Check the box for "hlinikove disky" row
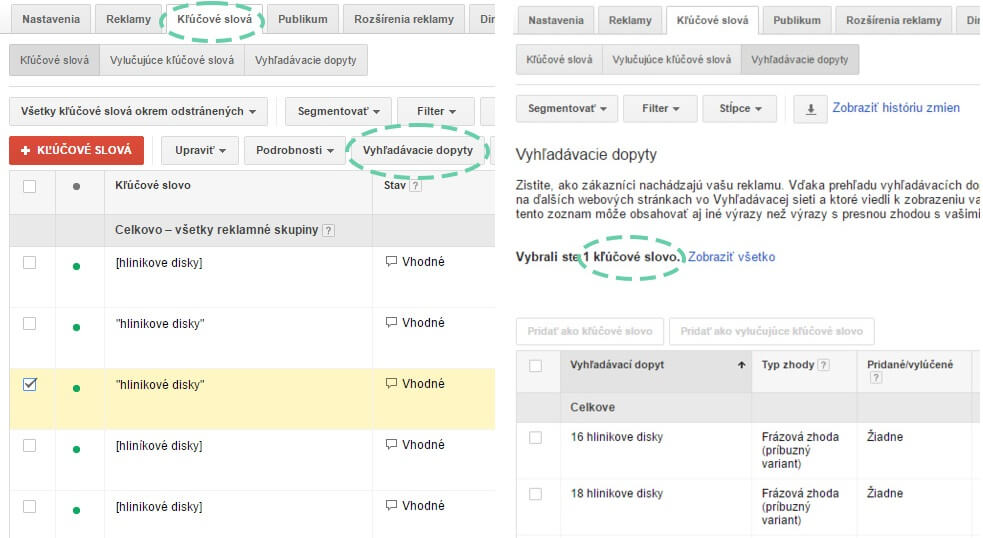The height and width of the screenshot is (538, 983). click(29, 323)
